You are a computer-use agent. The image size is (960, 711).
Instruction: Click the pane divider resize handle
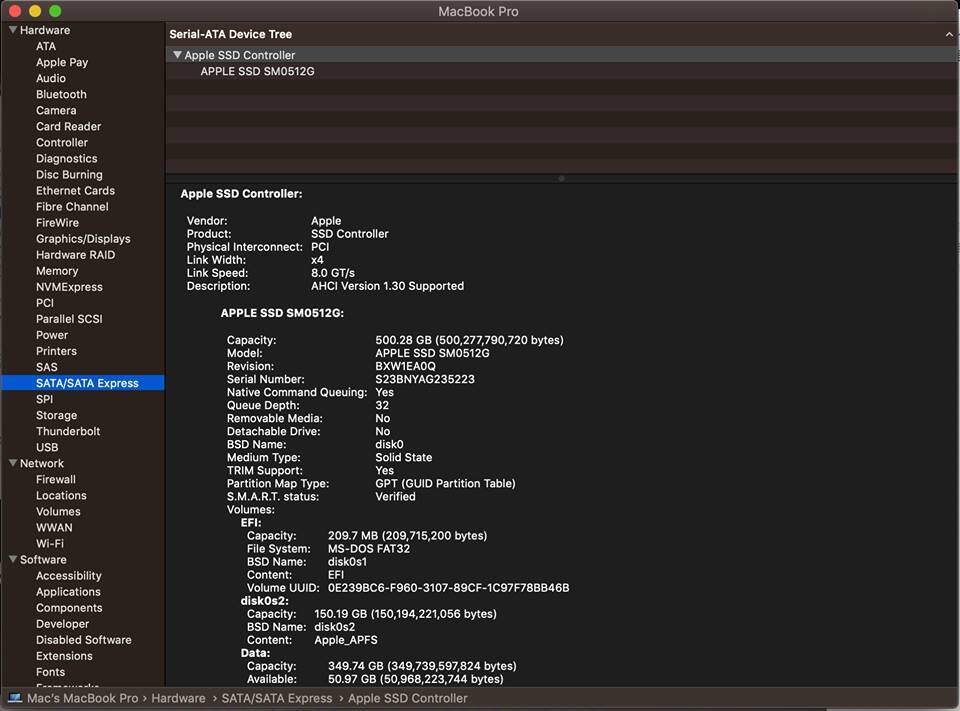click(x=561, y=178)
